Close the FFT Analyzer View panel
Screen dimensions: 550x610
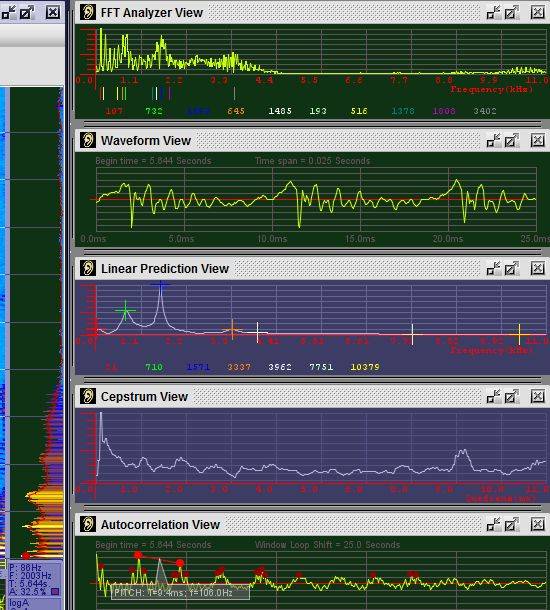538,12
